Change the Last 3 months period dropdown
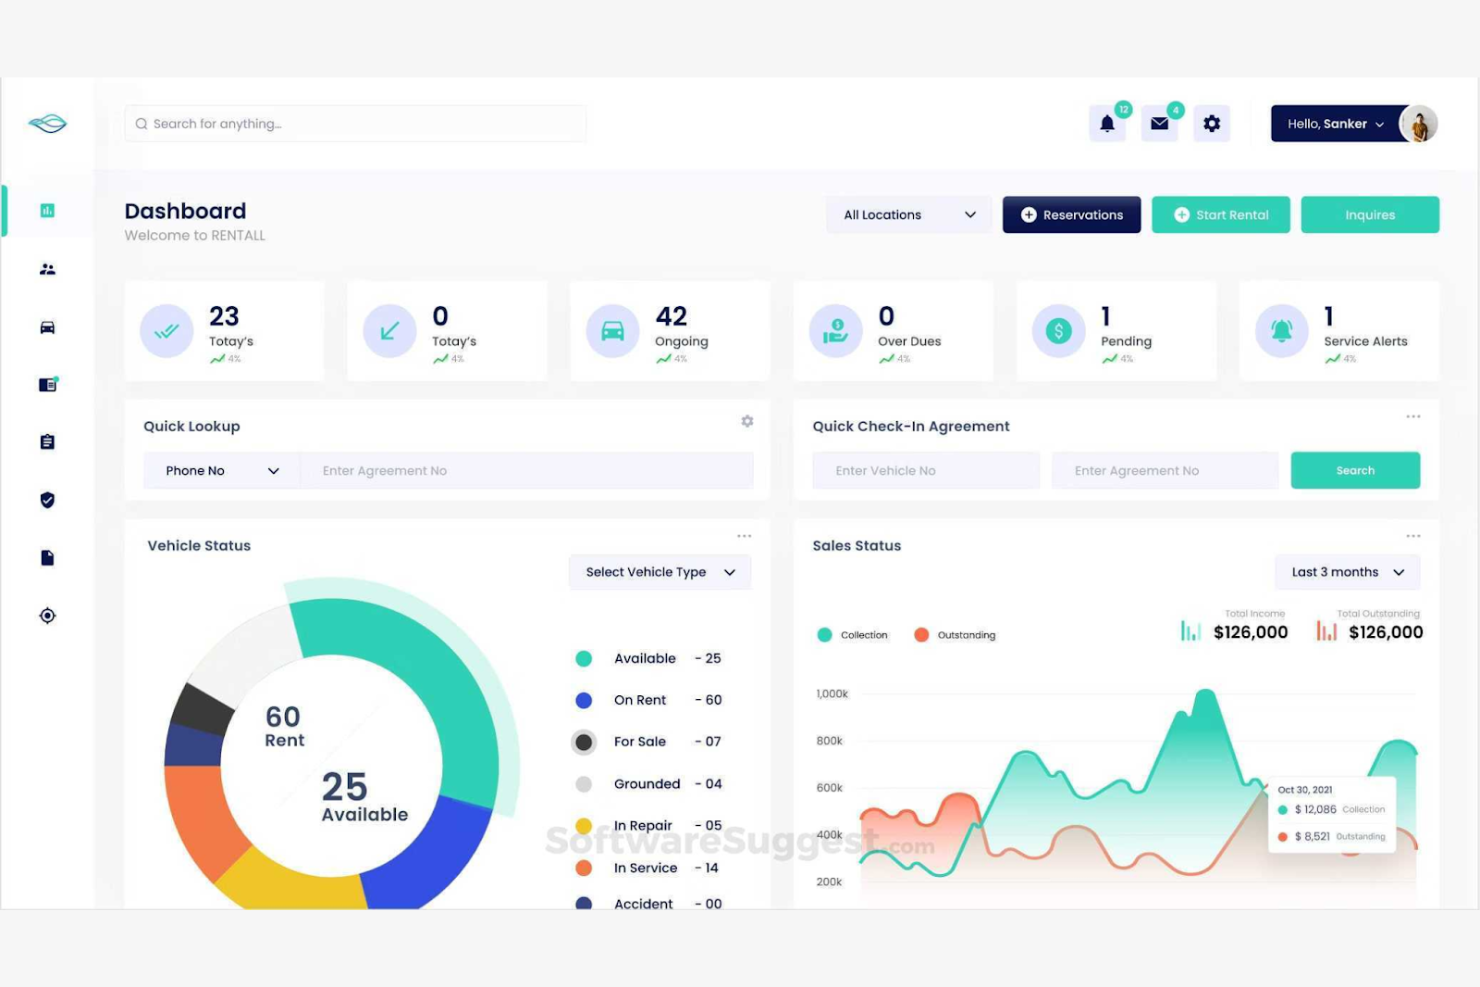 coord(1346,572)
